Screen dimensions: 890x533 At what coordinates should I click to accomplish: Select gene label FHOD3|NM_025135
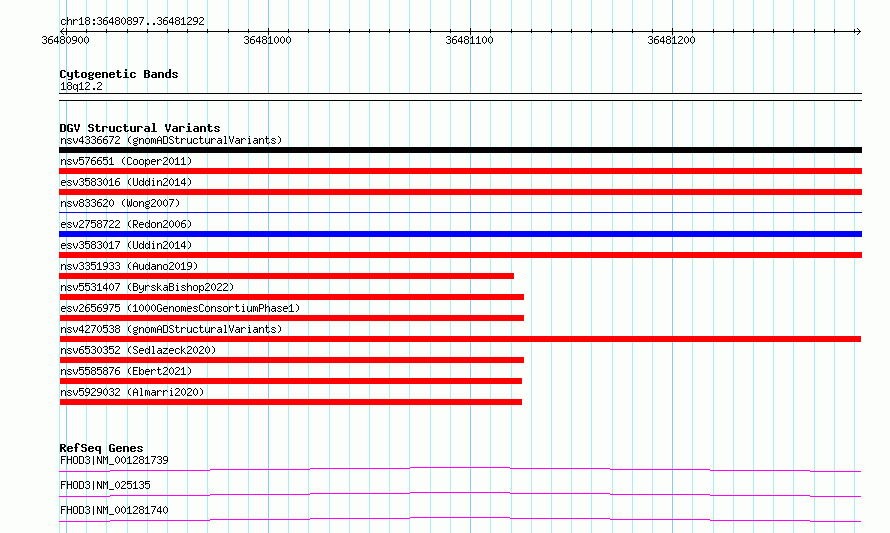105,485
